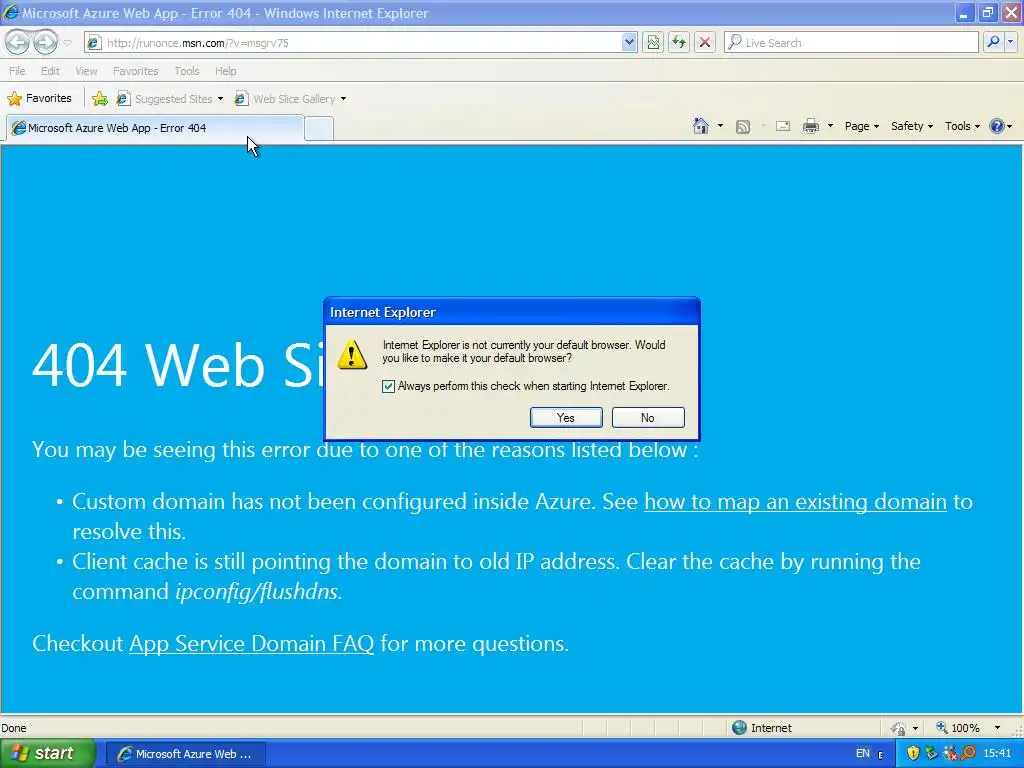The width and height of the screenshot is (1024, 768).
Task: Go to the Home page icon
Action: coord(701,126)
